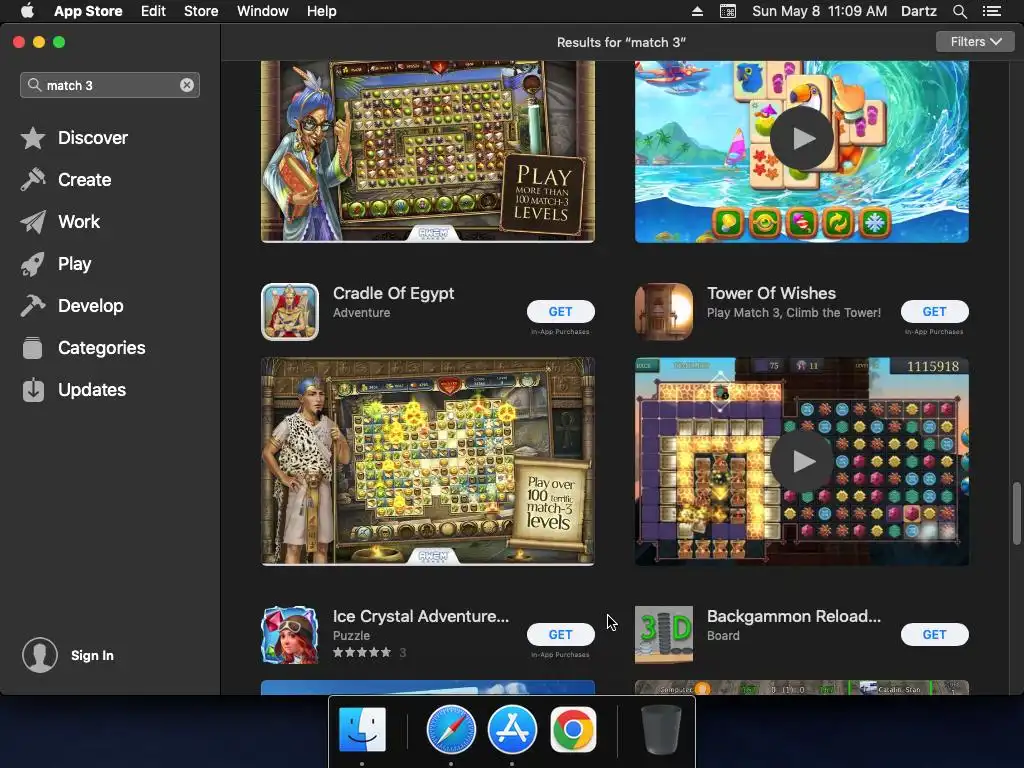
Task: Get Cradle Of Egypt
Action: [560, 312]
